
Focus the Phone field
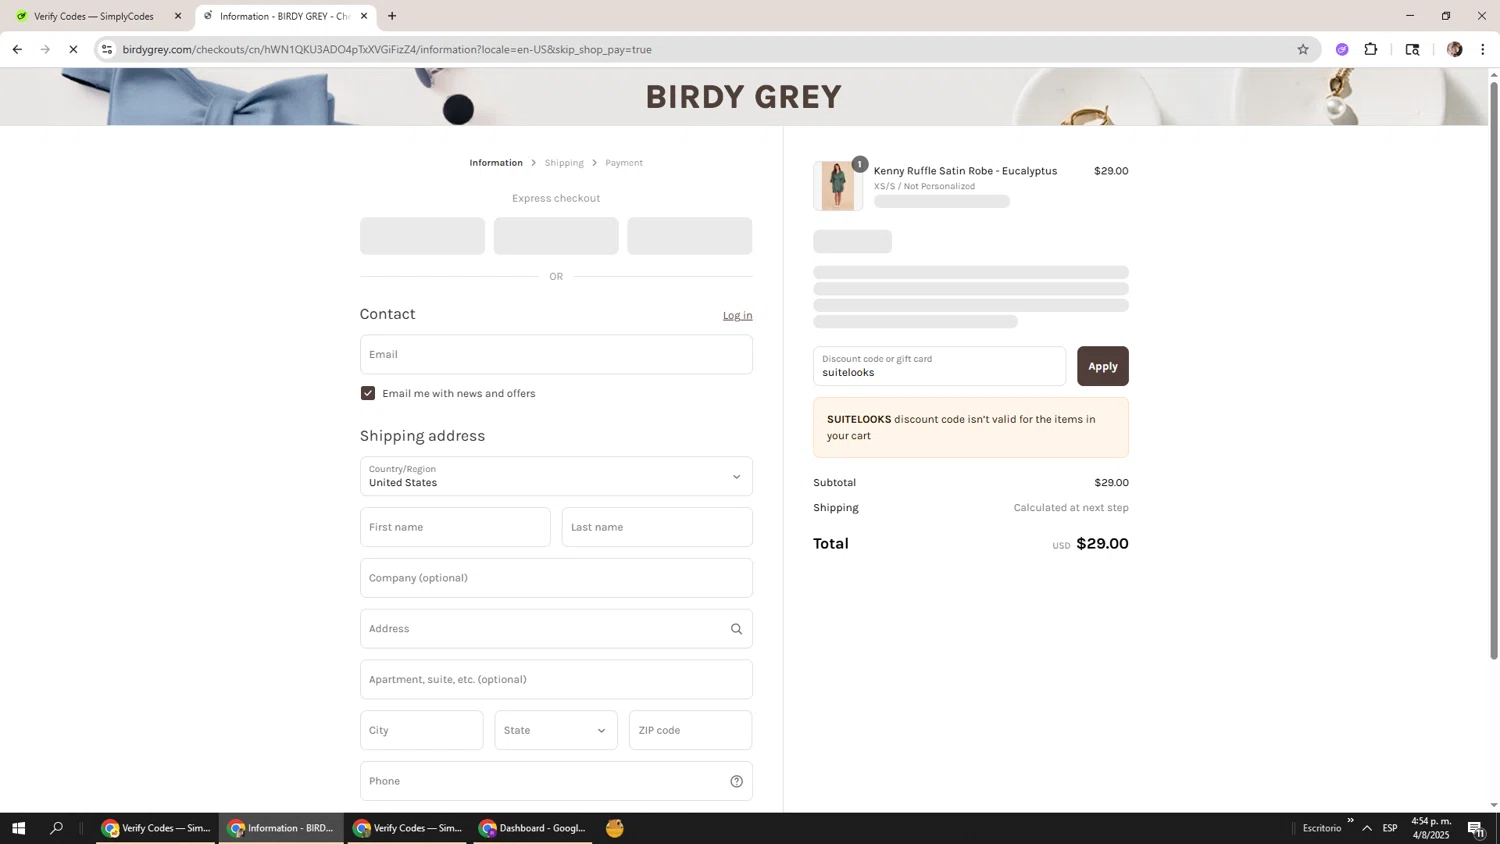tap(556, 781)
